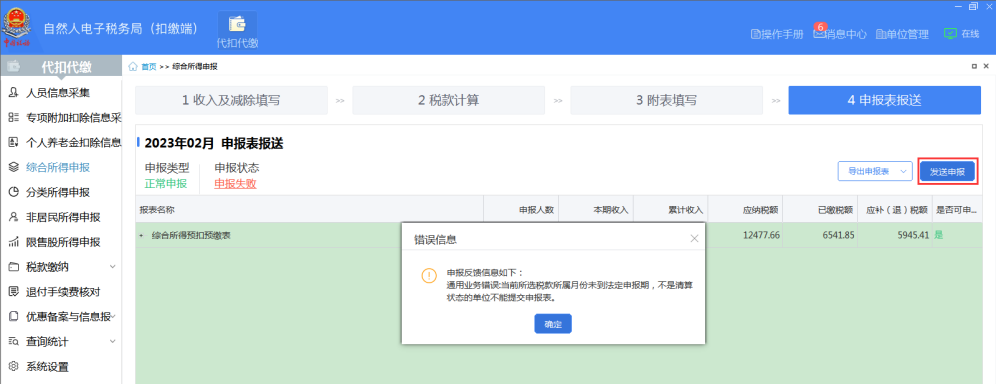Click 应纳税额 column header
This screenshot has height=384, width=996.
(745, 209)
